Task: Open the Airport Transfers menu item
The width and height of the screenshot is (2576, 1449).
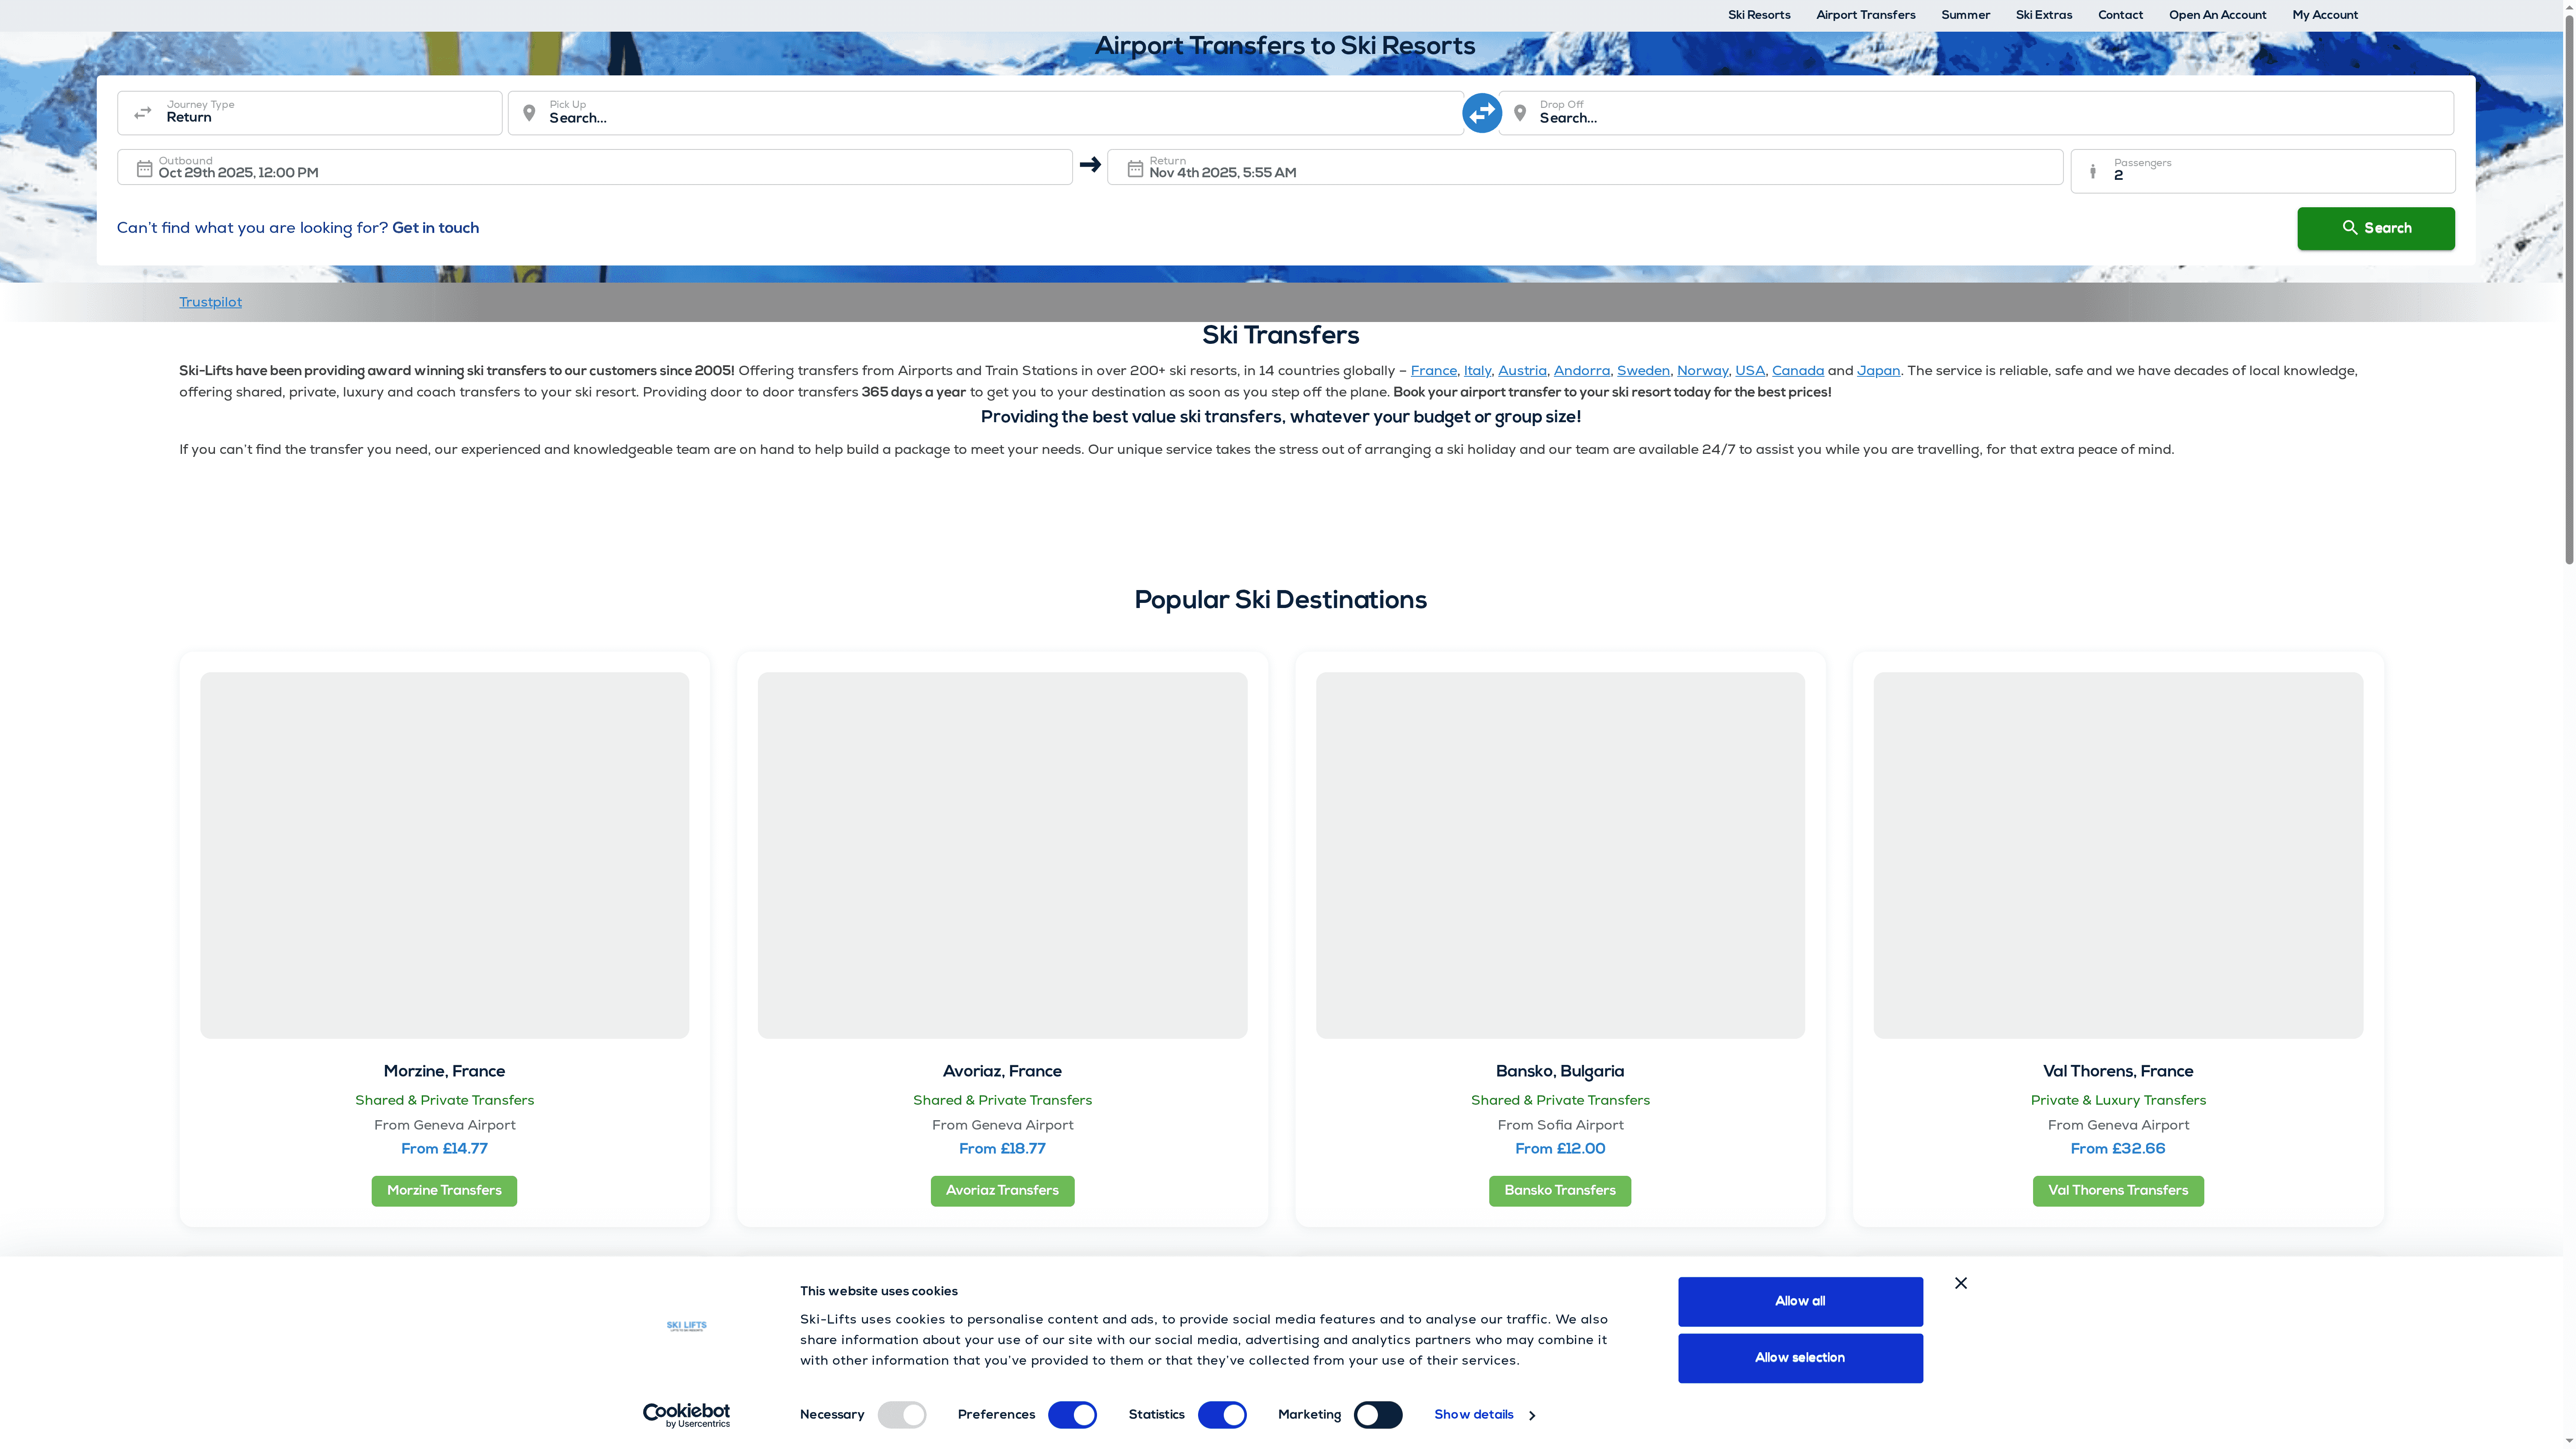Action: click(x=1865, y=15)
